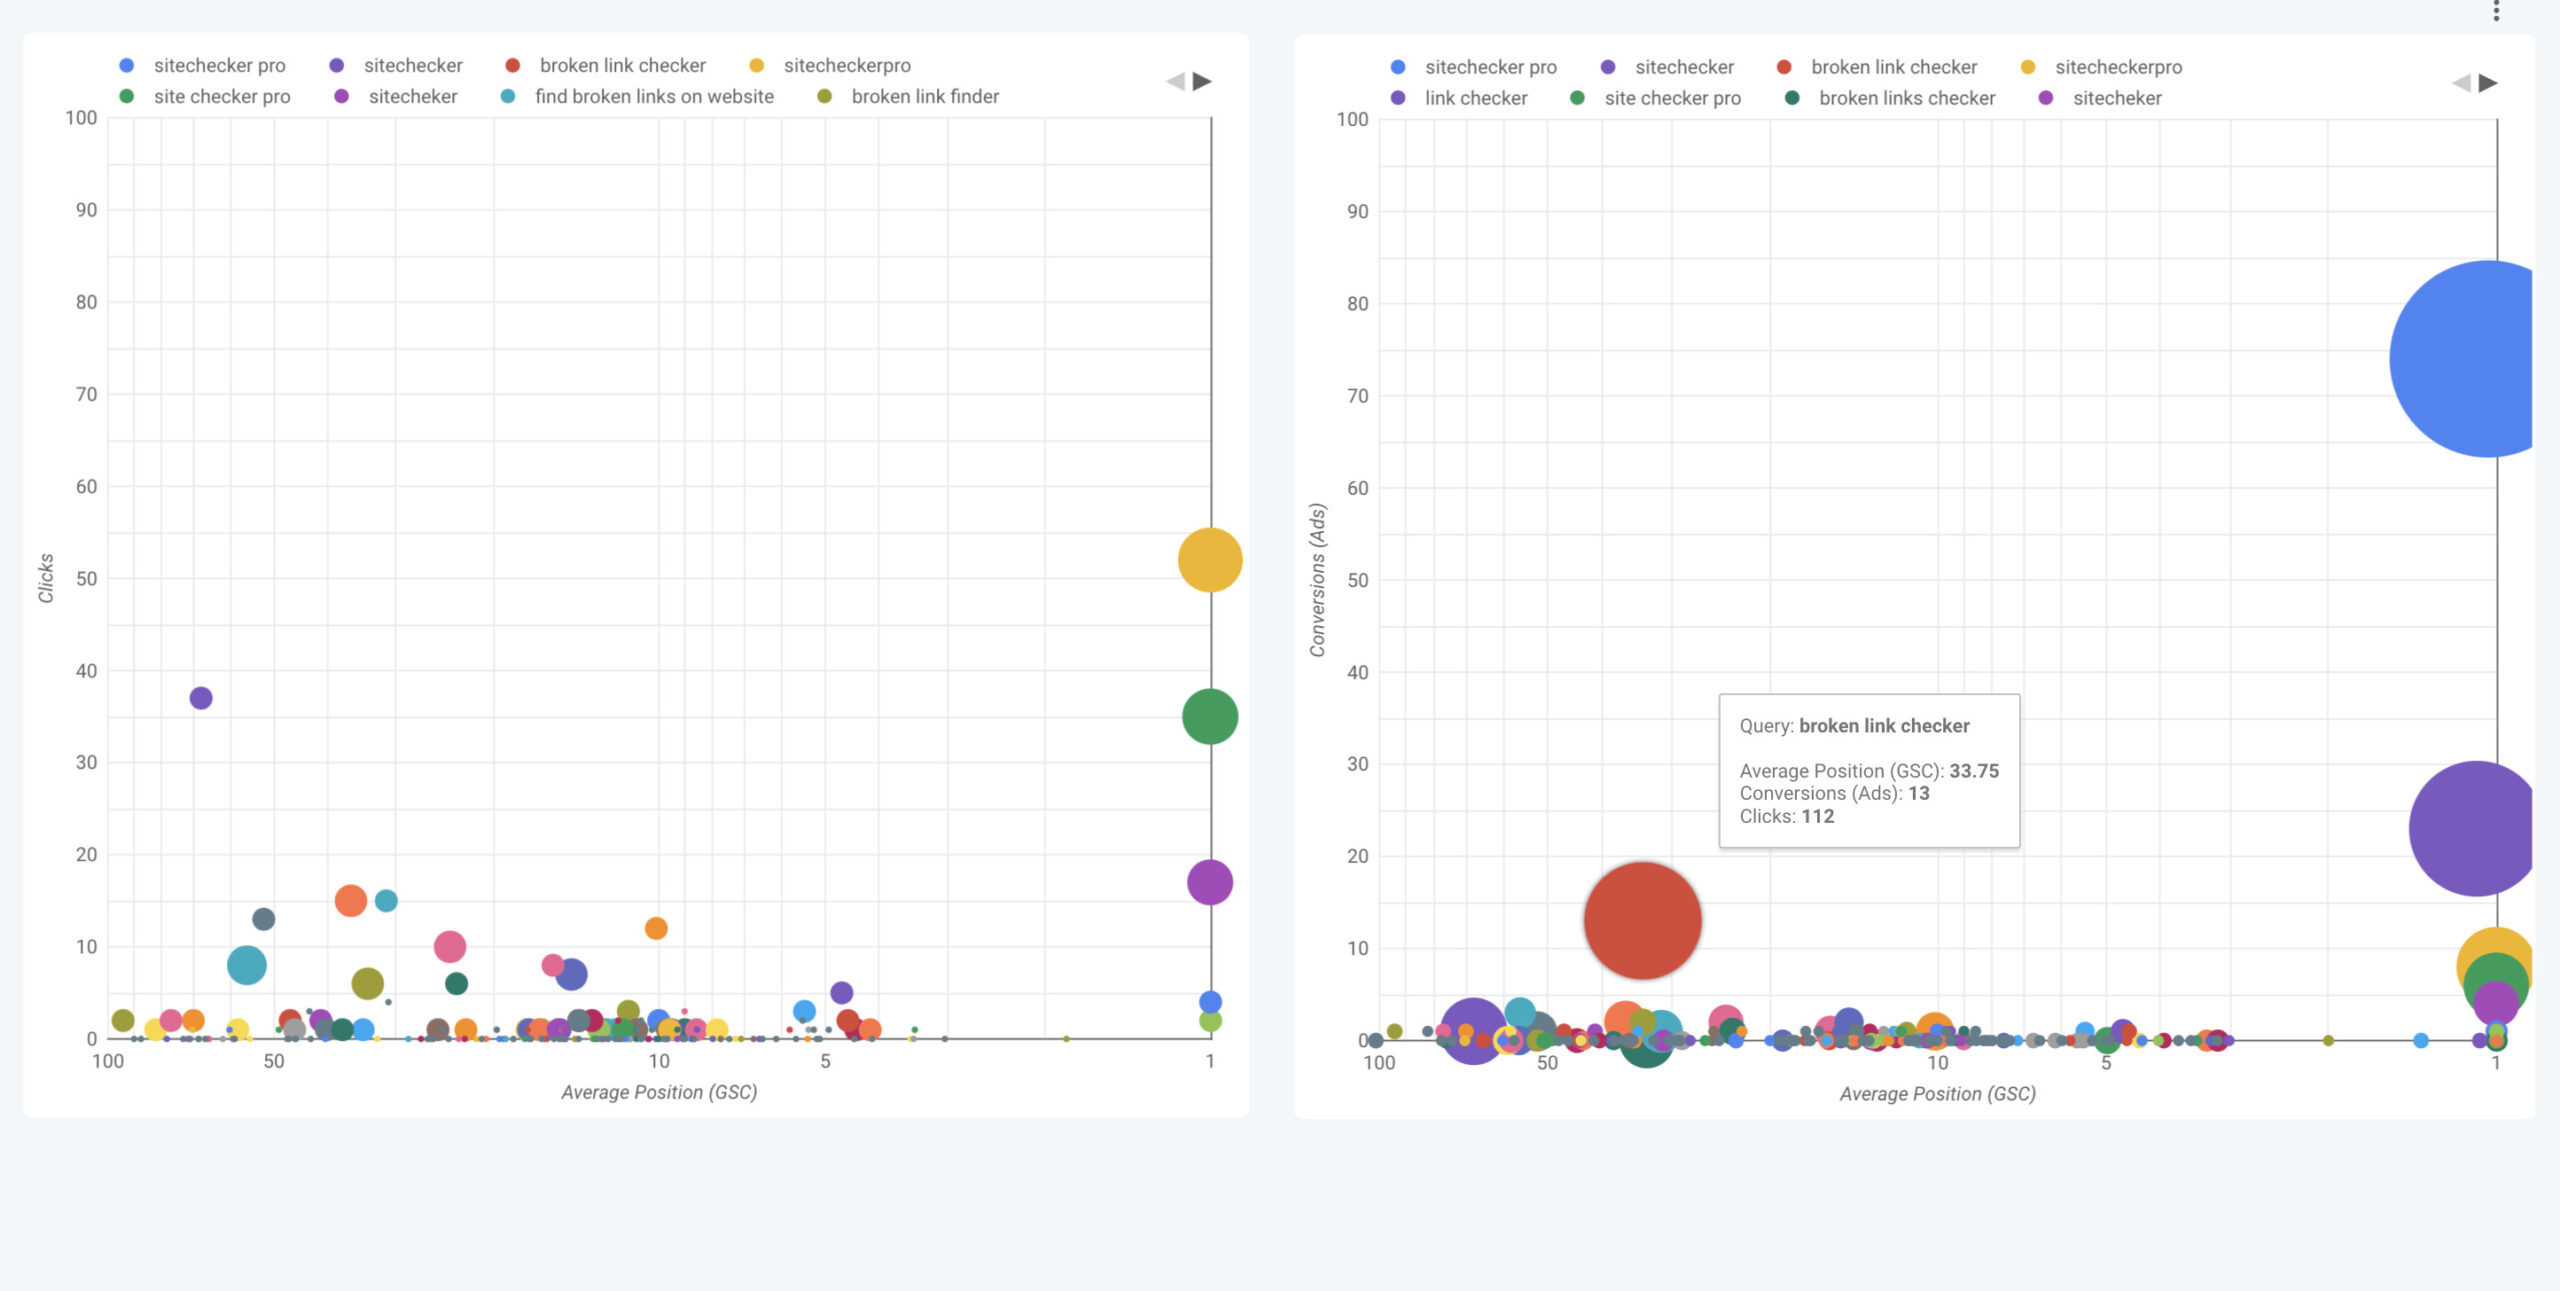The width and height of the screenshot is (2560, 1291).
Task: Click the olive bubble at 6 clicks
Action: point(368,984)
